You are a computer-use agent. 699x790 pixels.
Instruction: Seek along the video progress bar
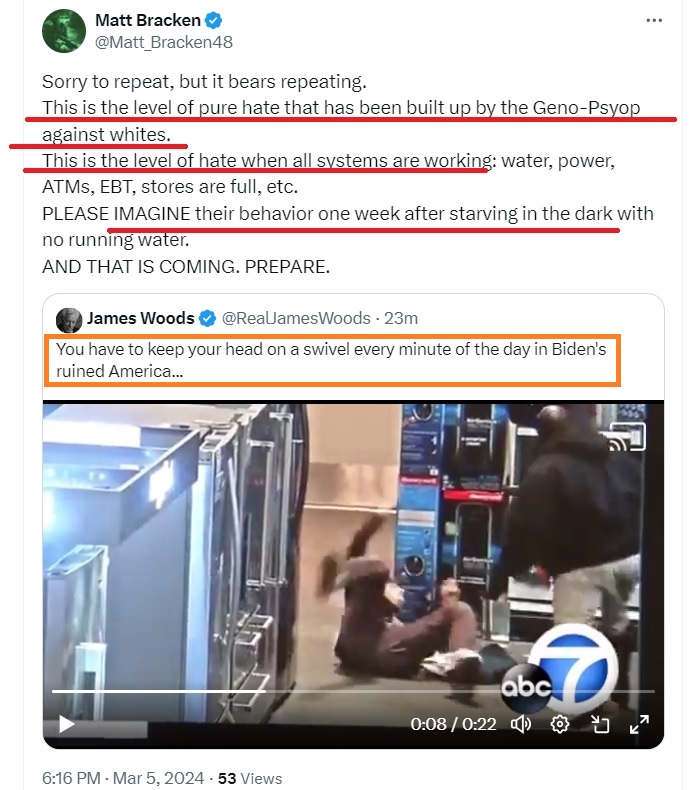[353, 691]
